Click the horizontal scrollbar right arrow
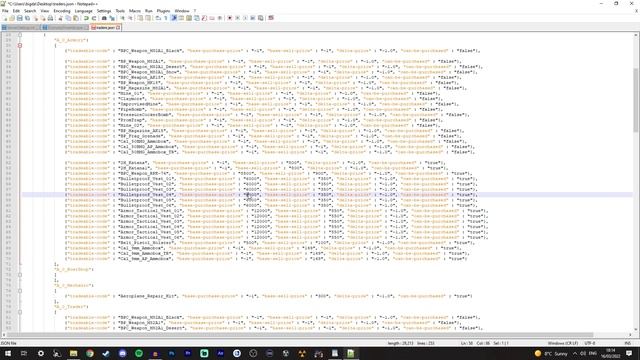This screenshot has width=640, height=360. coord(630,335)
